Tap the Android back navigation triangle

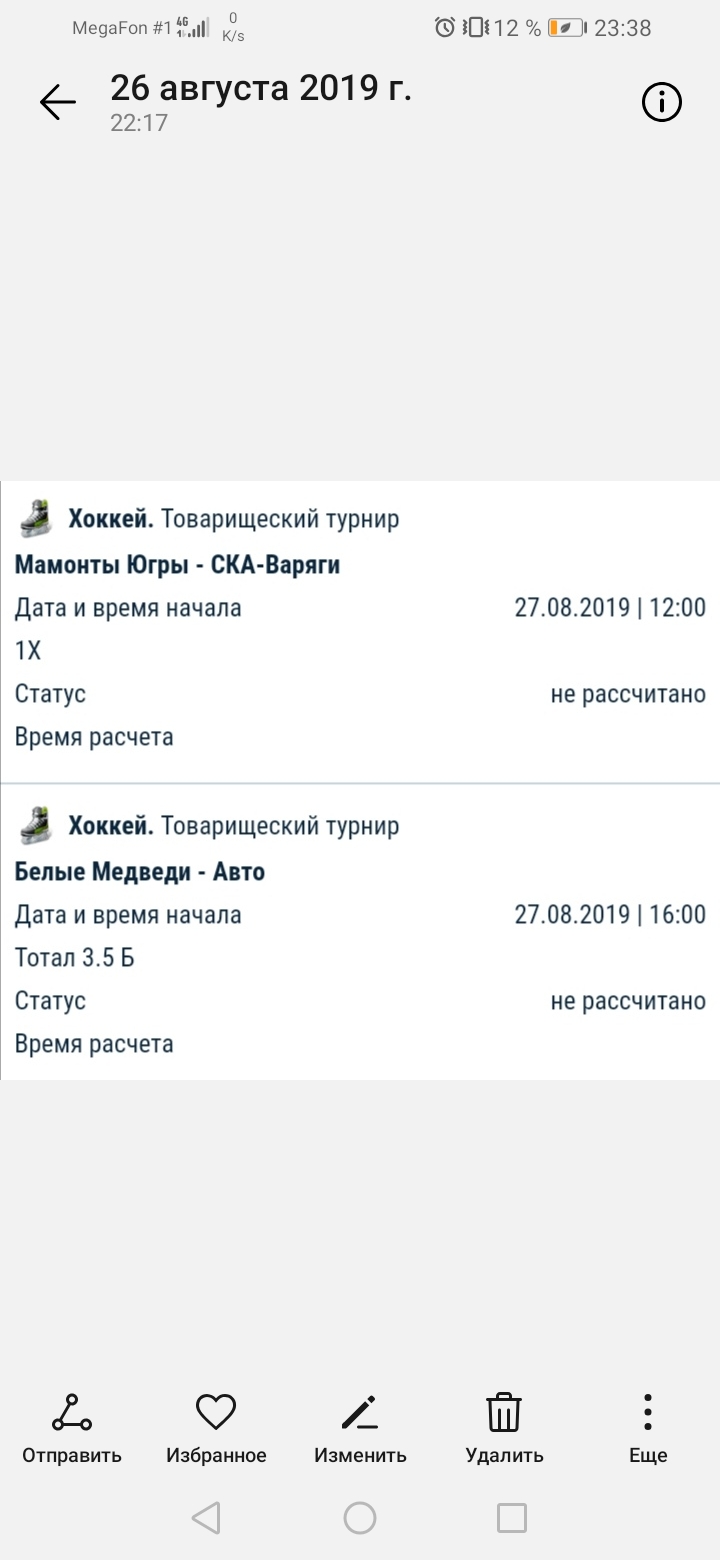tap(205, 1518)
